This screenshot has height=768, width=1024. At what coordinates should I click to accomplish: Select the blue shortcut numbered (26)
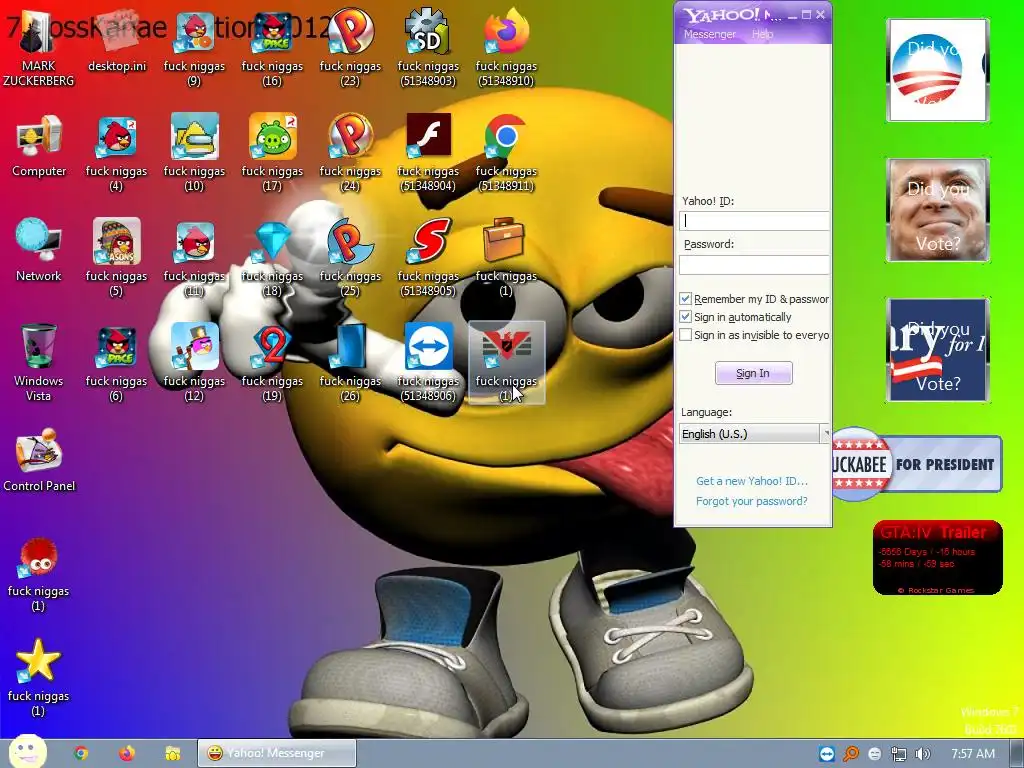tap(350, 362)
